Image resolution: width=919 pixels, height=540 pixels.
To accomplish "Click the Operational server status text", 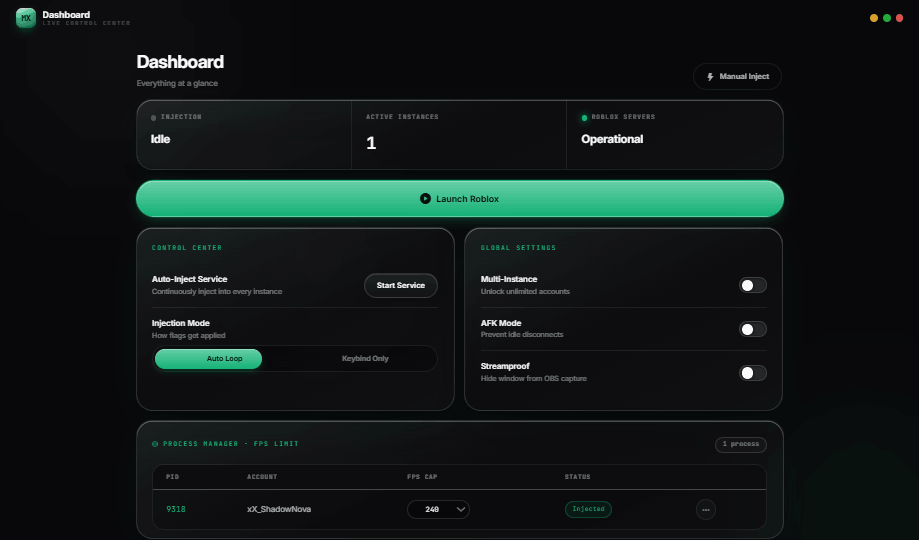I will pos(612,139).
